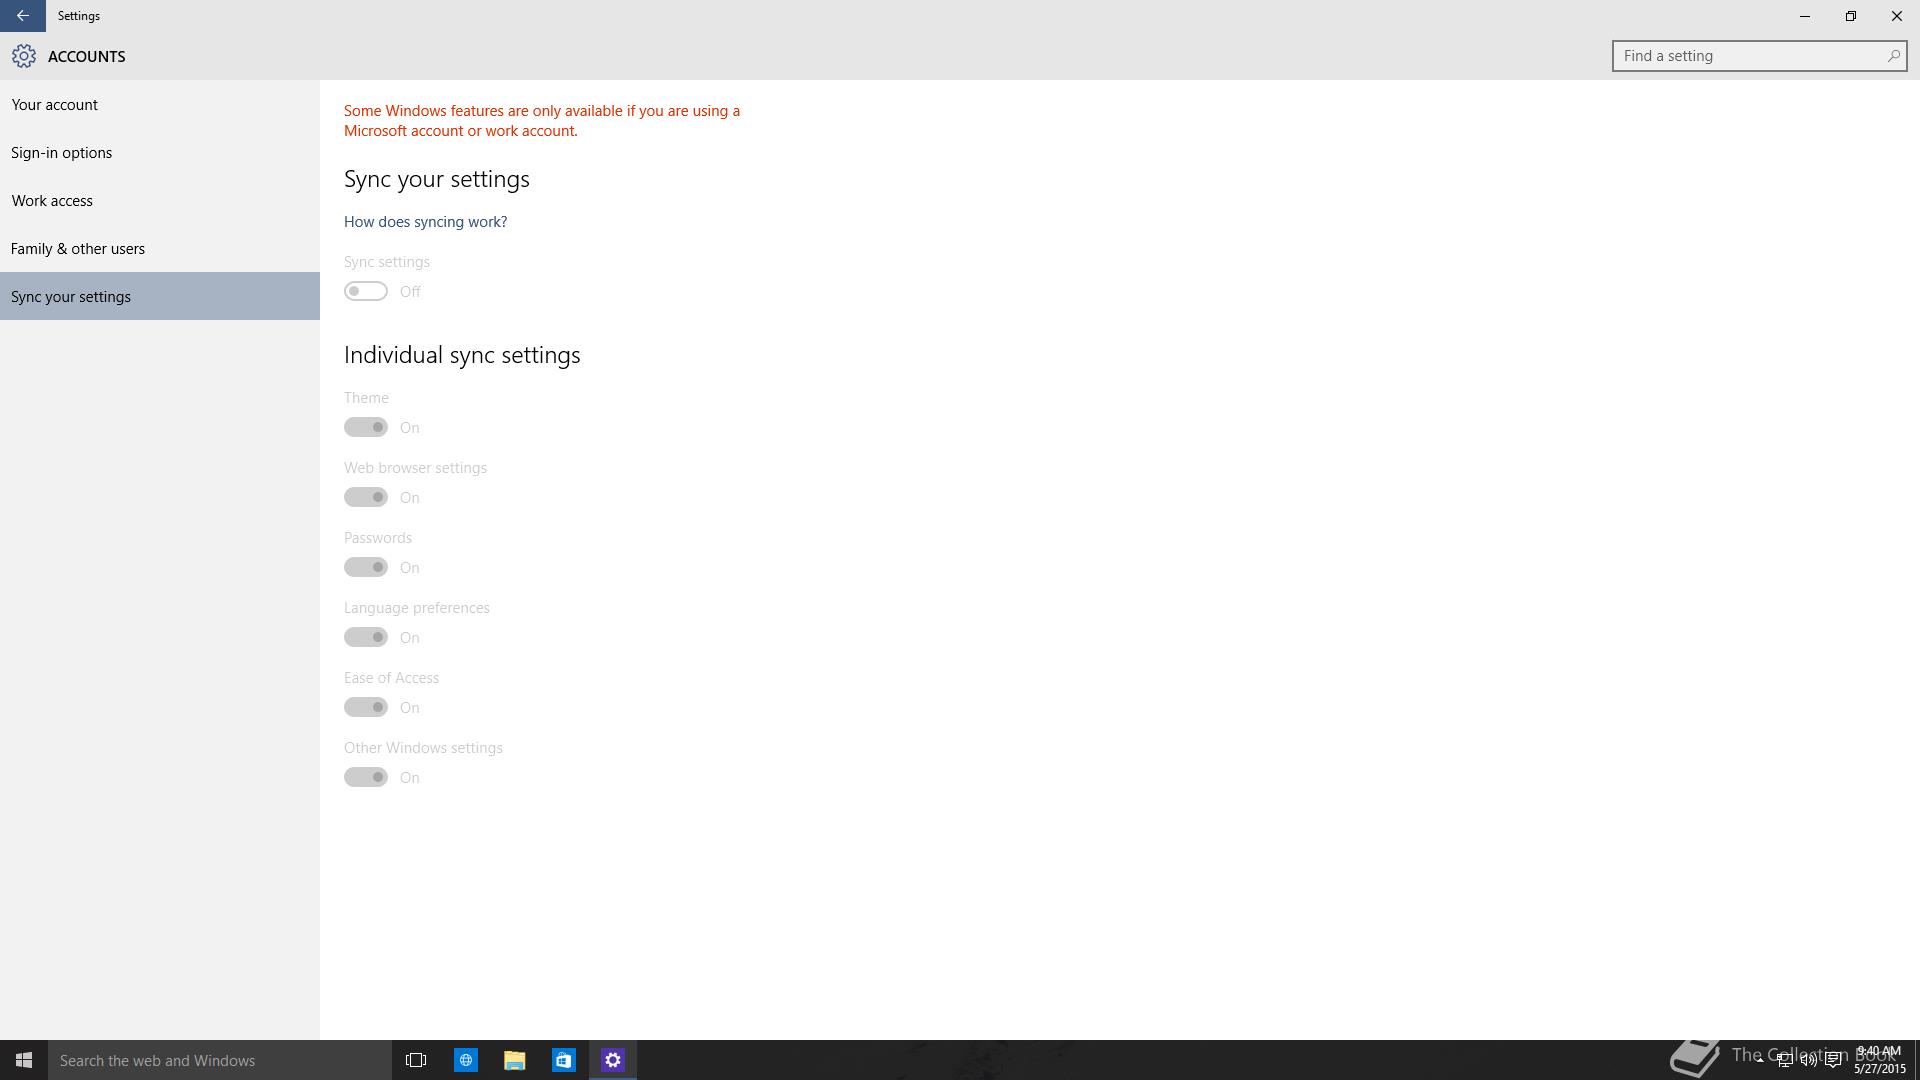This screenshot has width=1920, height=1080.
Task: Click the Search the web and Windows box
Action: coord(220,1060)
